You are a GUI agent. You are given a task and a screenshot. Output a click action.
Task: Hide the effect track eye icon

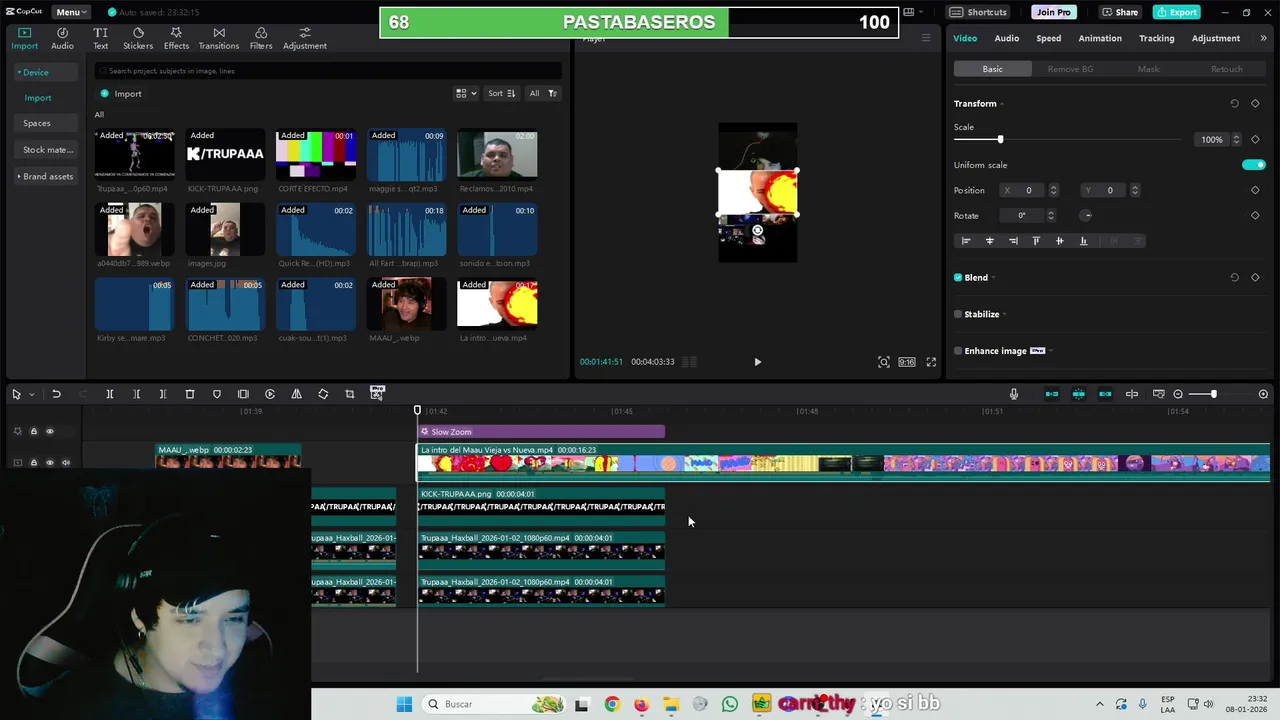pyautogui.click(x=49, y=431)
